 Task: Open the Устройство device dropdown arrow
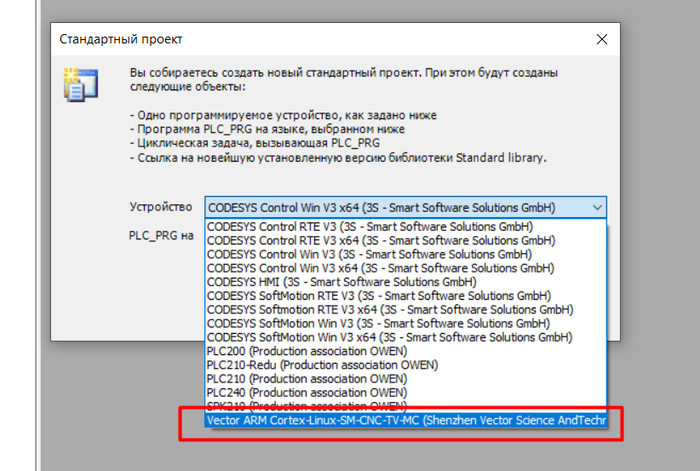pyautogui.click(x=597, y=208)
